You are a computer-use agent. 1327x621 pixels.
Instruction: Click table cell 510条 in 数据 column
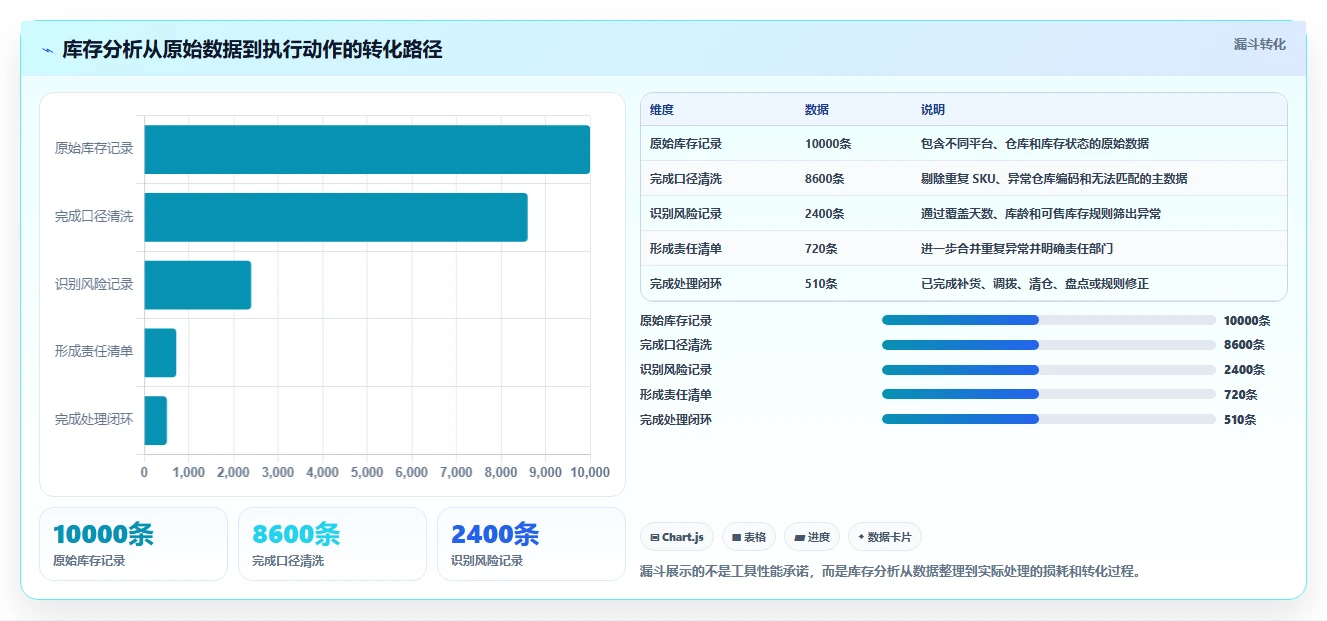point(822,284)
